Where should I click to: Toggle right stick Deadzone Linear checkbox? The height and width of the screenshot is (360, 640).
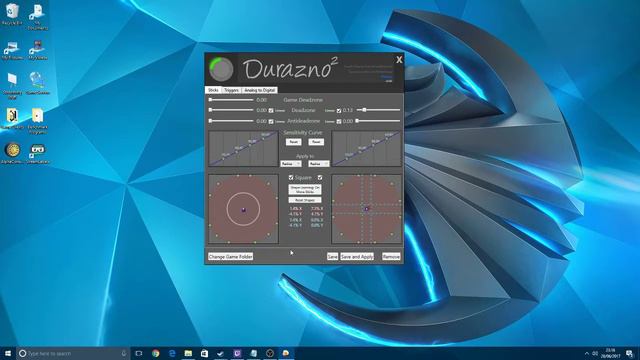339,111
